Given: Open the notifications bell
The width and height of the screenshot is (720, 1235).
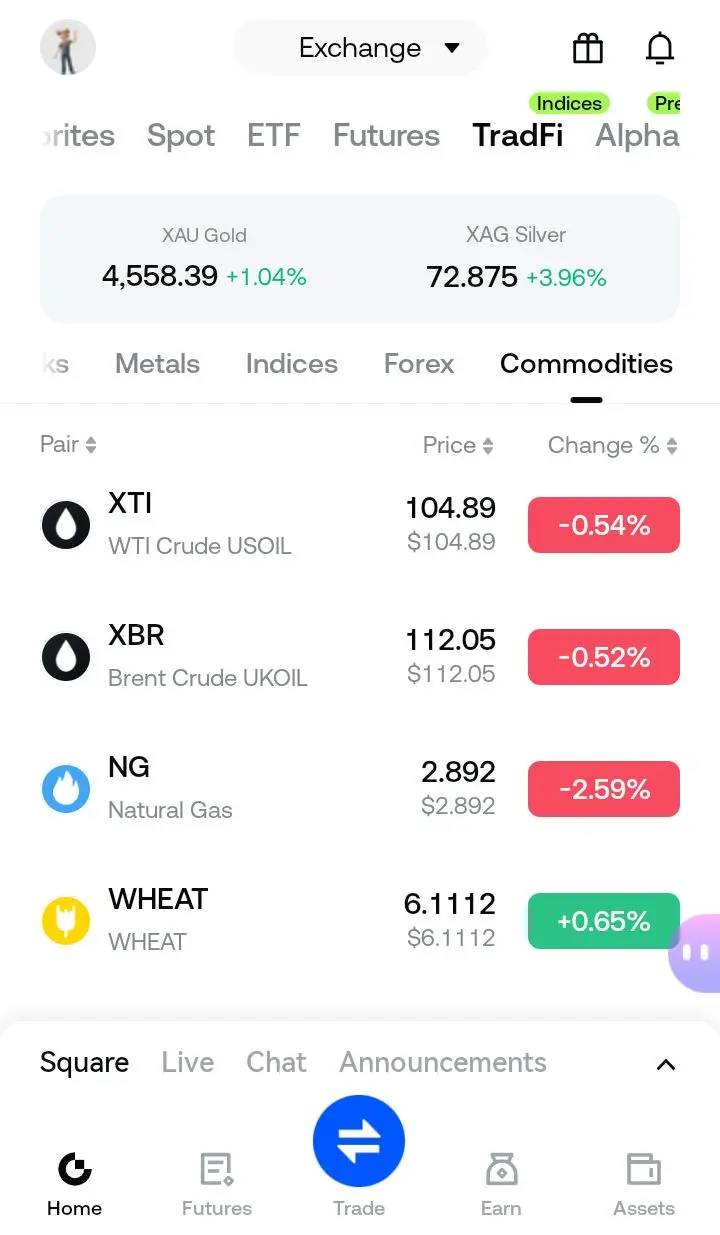Looking at the screenshot, I should pyautogui.click(x=660, y=48).
